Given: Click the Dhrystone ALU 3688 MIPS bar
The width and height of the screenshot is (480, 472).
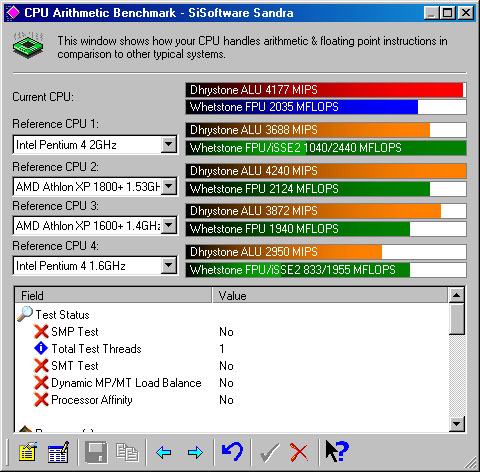Looking at the screenshot, I should 326,130.
